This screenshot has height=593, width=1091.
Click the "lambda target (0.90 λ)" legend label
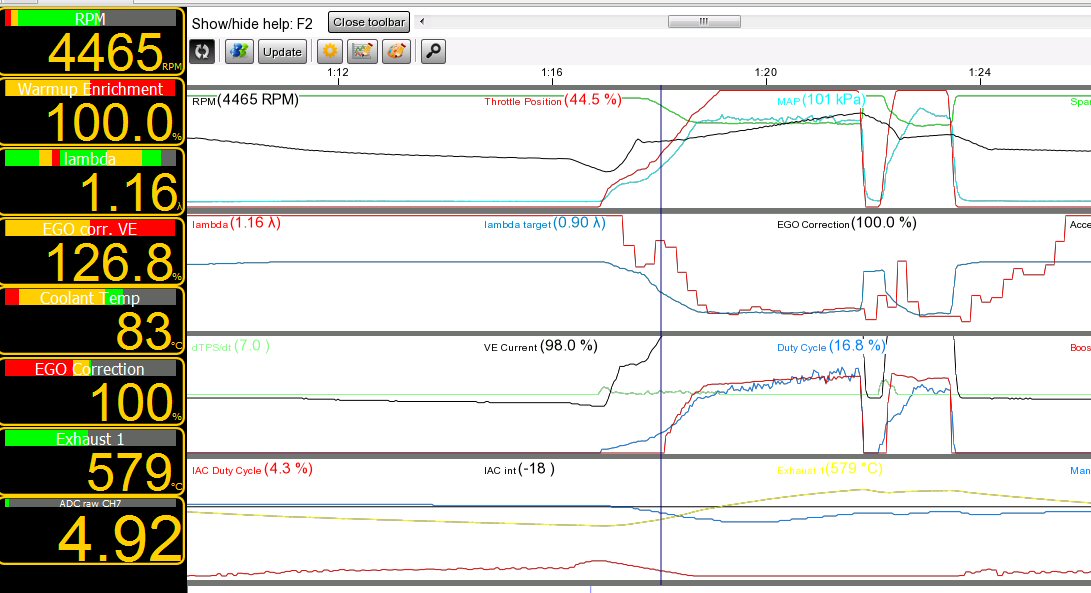(x=545, y=223)
